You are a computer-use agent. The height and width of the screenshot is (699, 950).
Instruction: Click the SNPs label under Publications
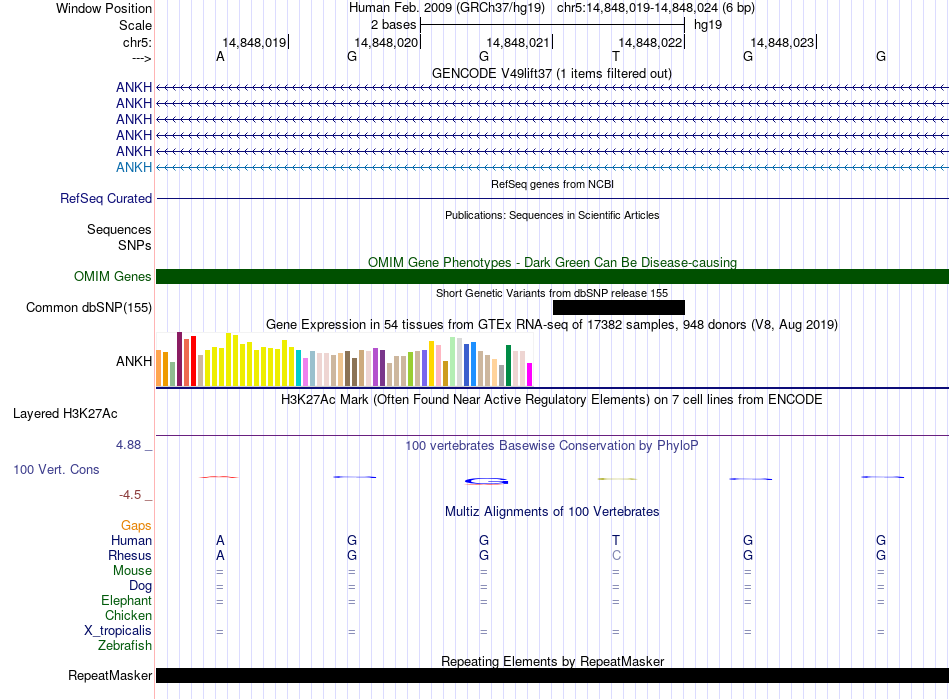tap(135, 245)
